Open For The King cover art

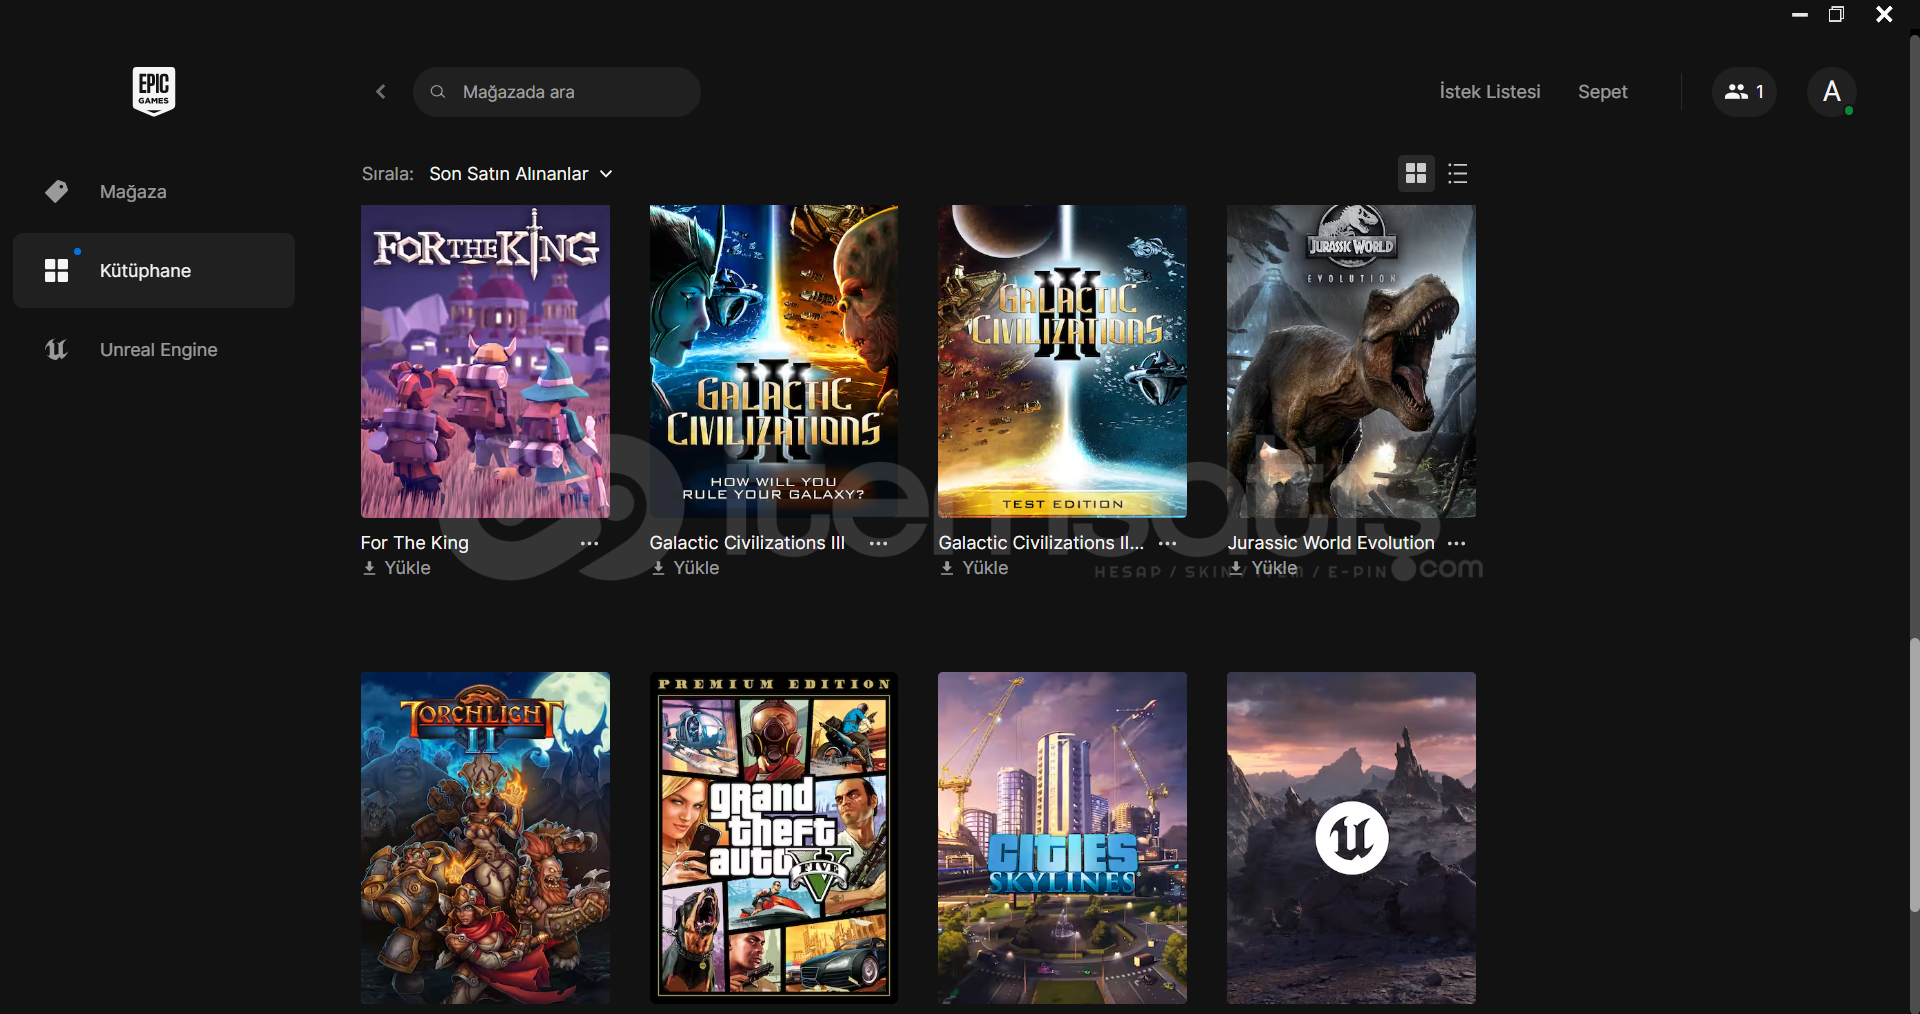(485, 361)
